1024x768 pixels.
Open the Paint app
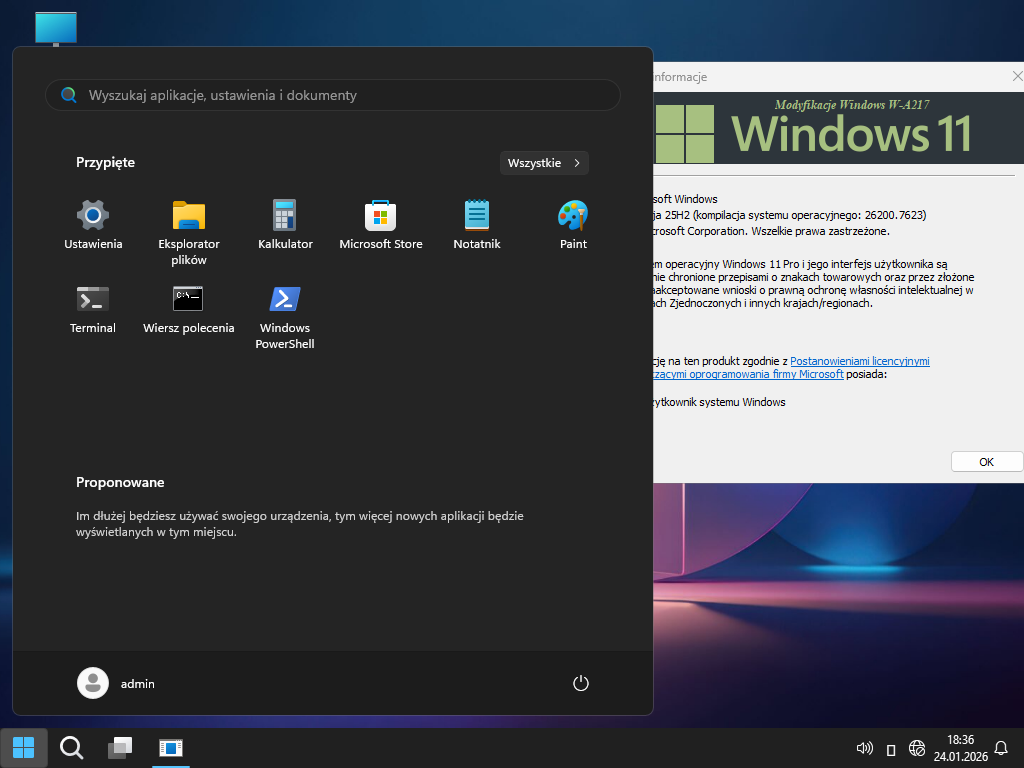573,224
